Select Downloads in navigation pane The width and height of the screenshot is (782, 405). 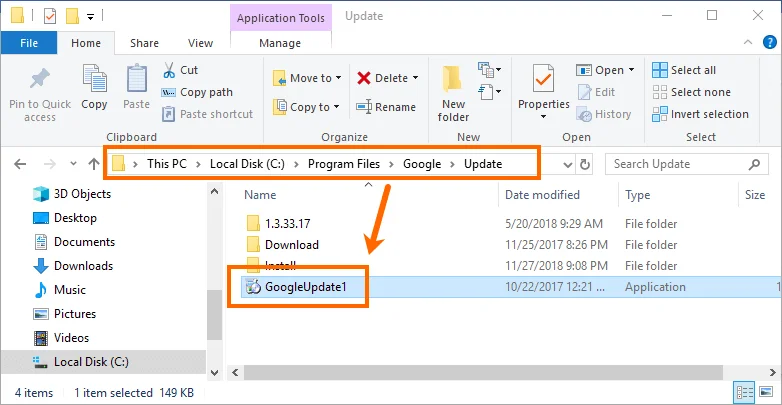(x=73, y=266)
